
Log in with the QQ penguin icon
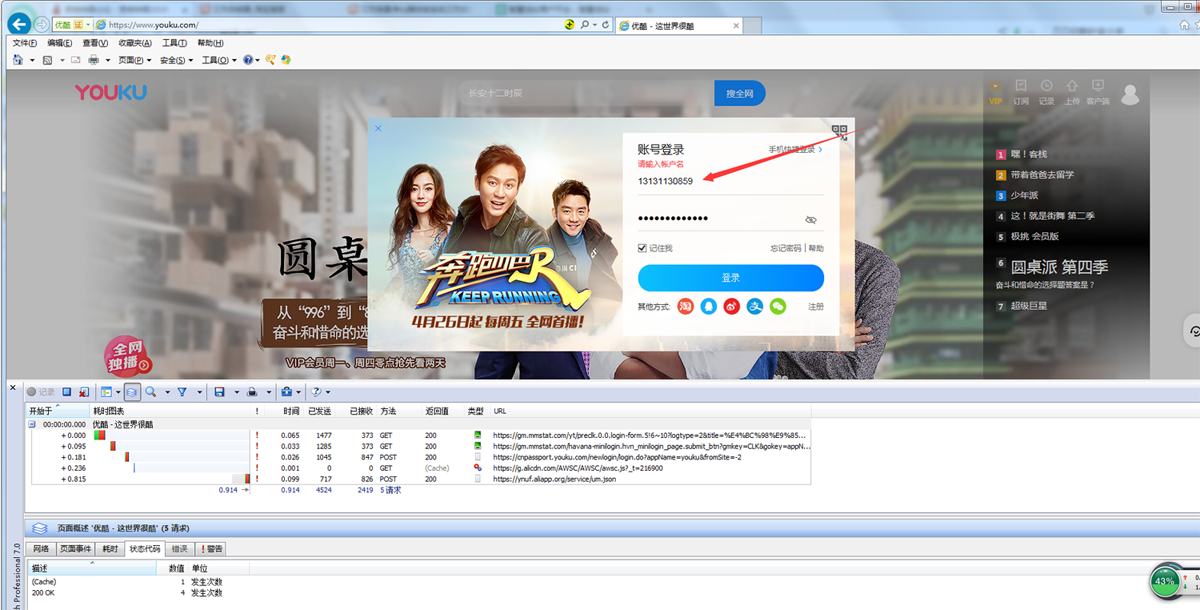pyautogui.click(x=709, y=306)
